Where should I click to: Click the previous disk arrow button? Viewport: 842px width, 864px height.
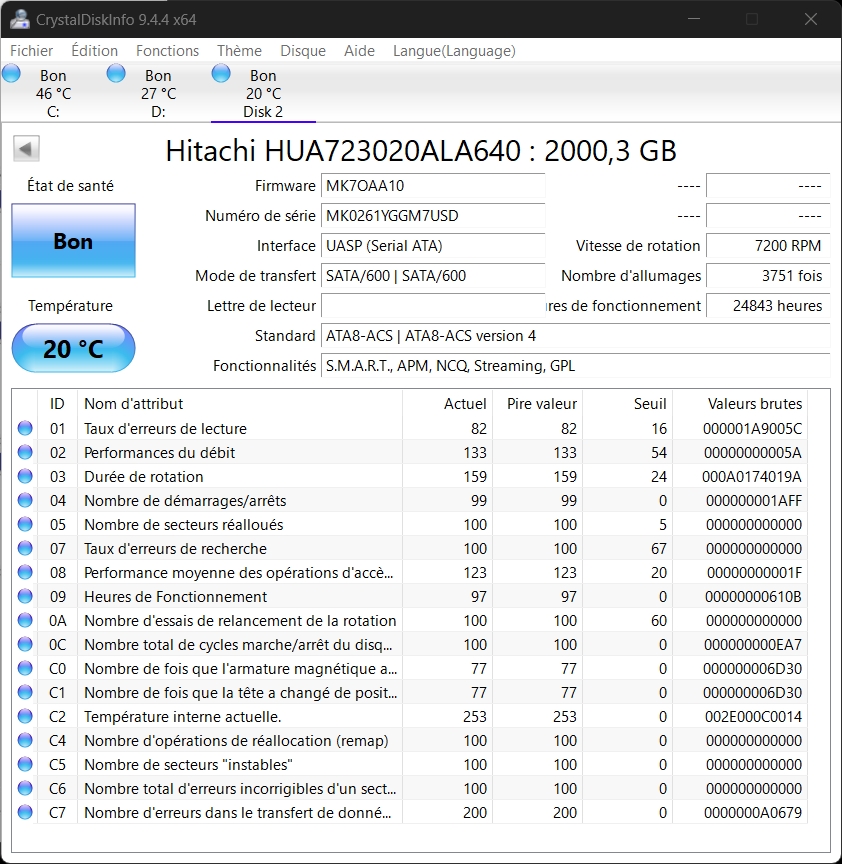coord(26,149)
